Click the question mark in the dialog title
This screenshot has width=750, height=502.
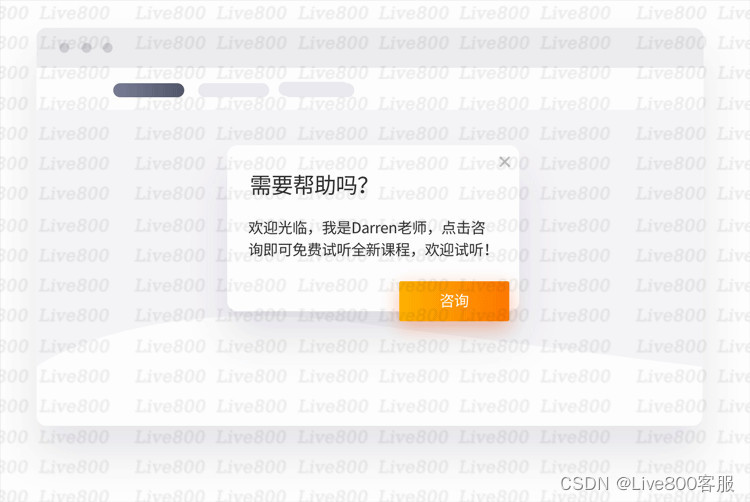[363, 185]
